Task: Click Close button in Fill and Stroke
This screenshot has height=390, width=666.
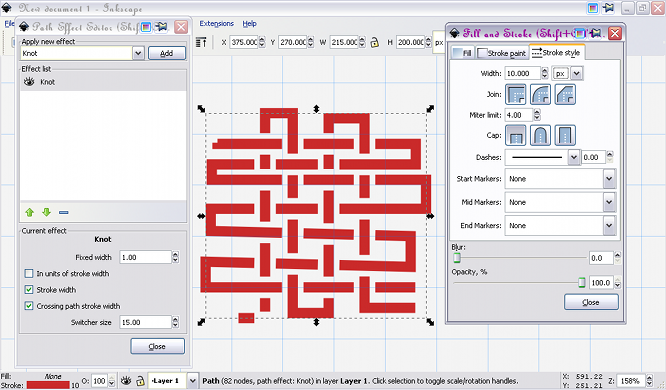Action: click(591, 302)
